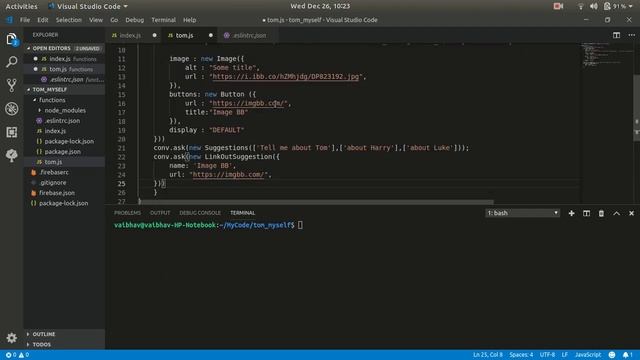Split the editor to the right
This screenshot has height=360, width=640.
click(x=616, y=35)
